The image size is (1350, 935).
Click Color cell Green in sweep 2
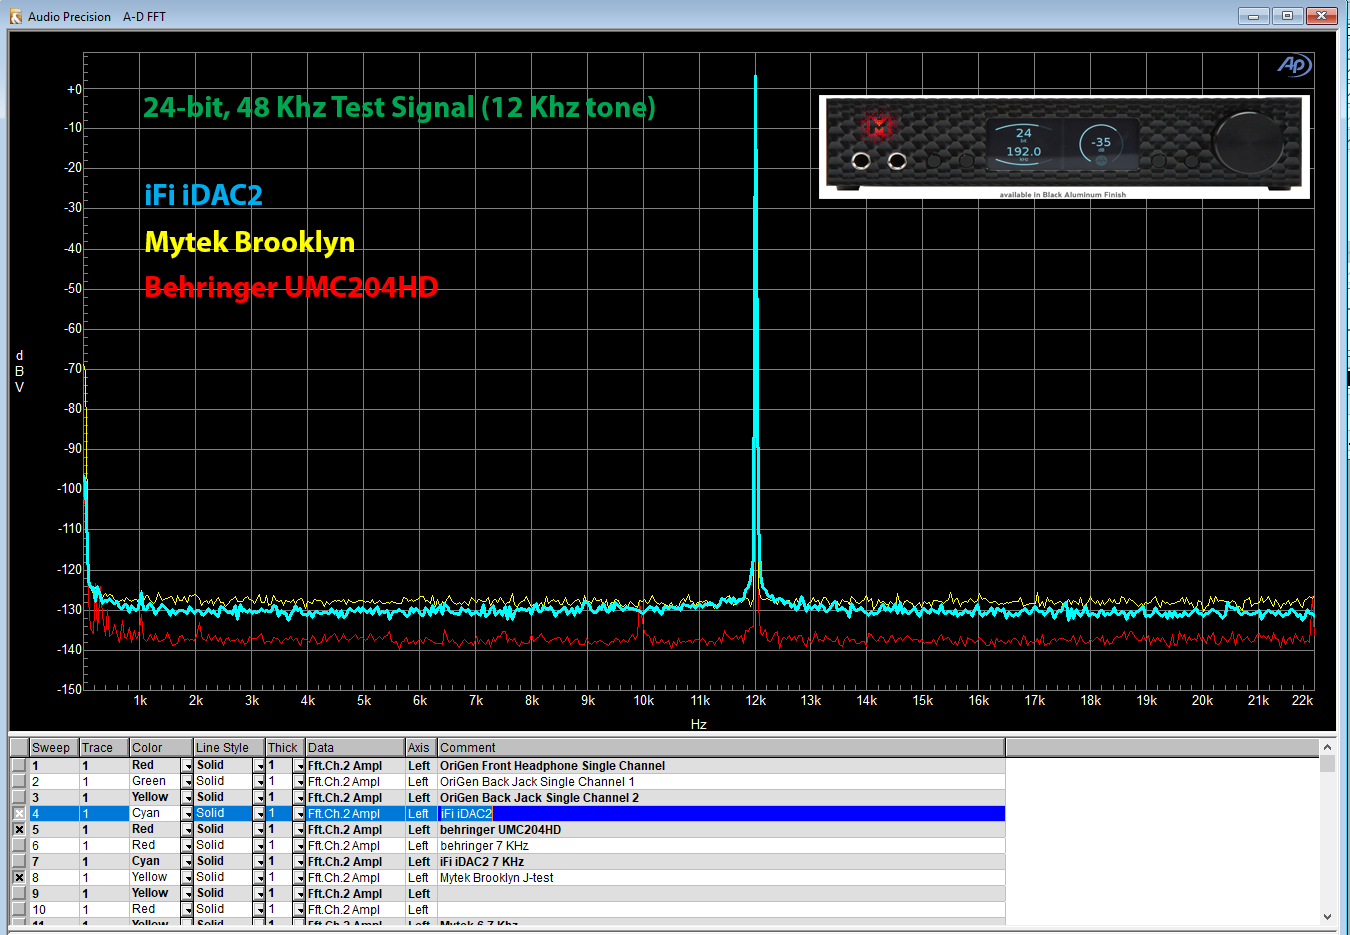pos(155,782)
